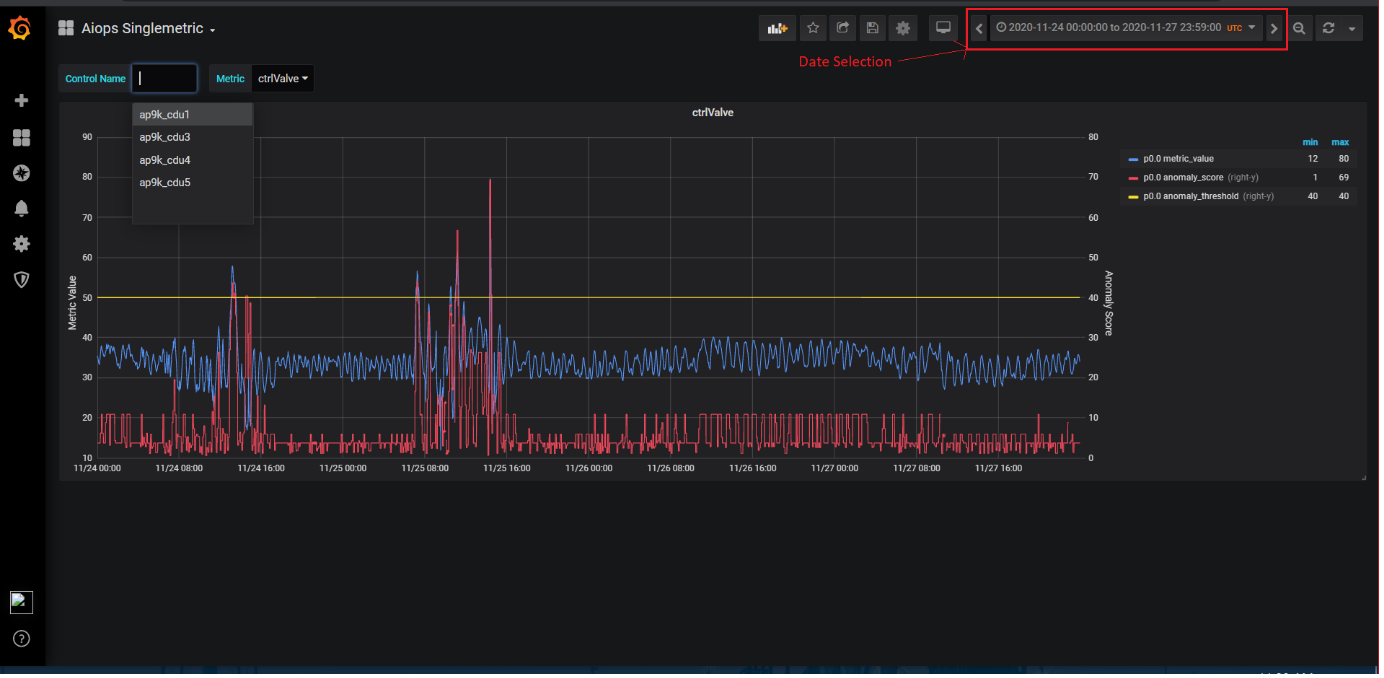This screenshot has height=678, width=1384.
Task: Open the Metric ctrlValve dropdown
Action: click(x=283, y=79)
